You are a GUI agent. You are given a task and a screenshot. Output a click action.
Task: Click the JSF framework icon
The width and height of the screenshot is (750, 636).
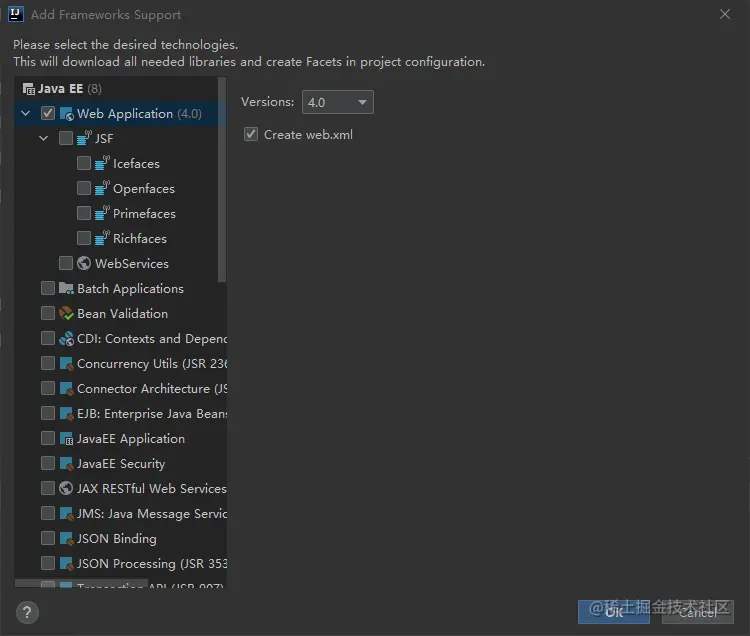pos(84,138)
